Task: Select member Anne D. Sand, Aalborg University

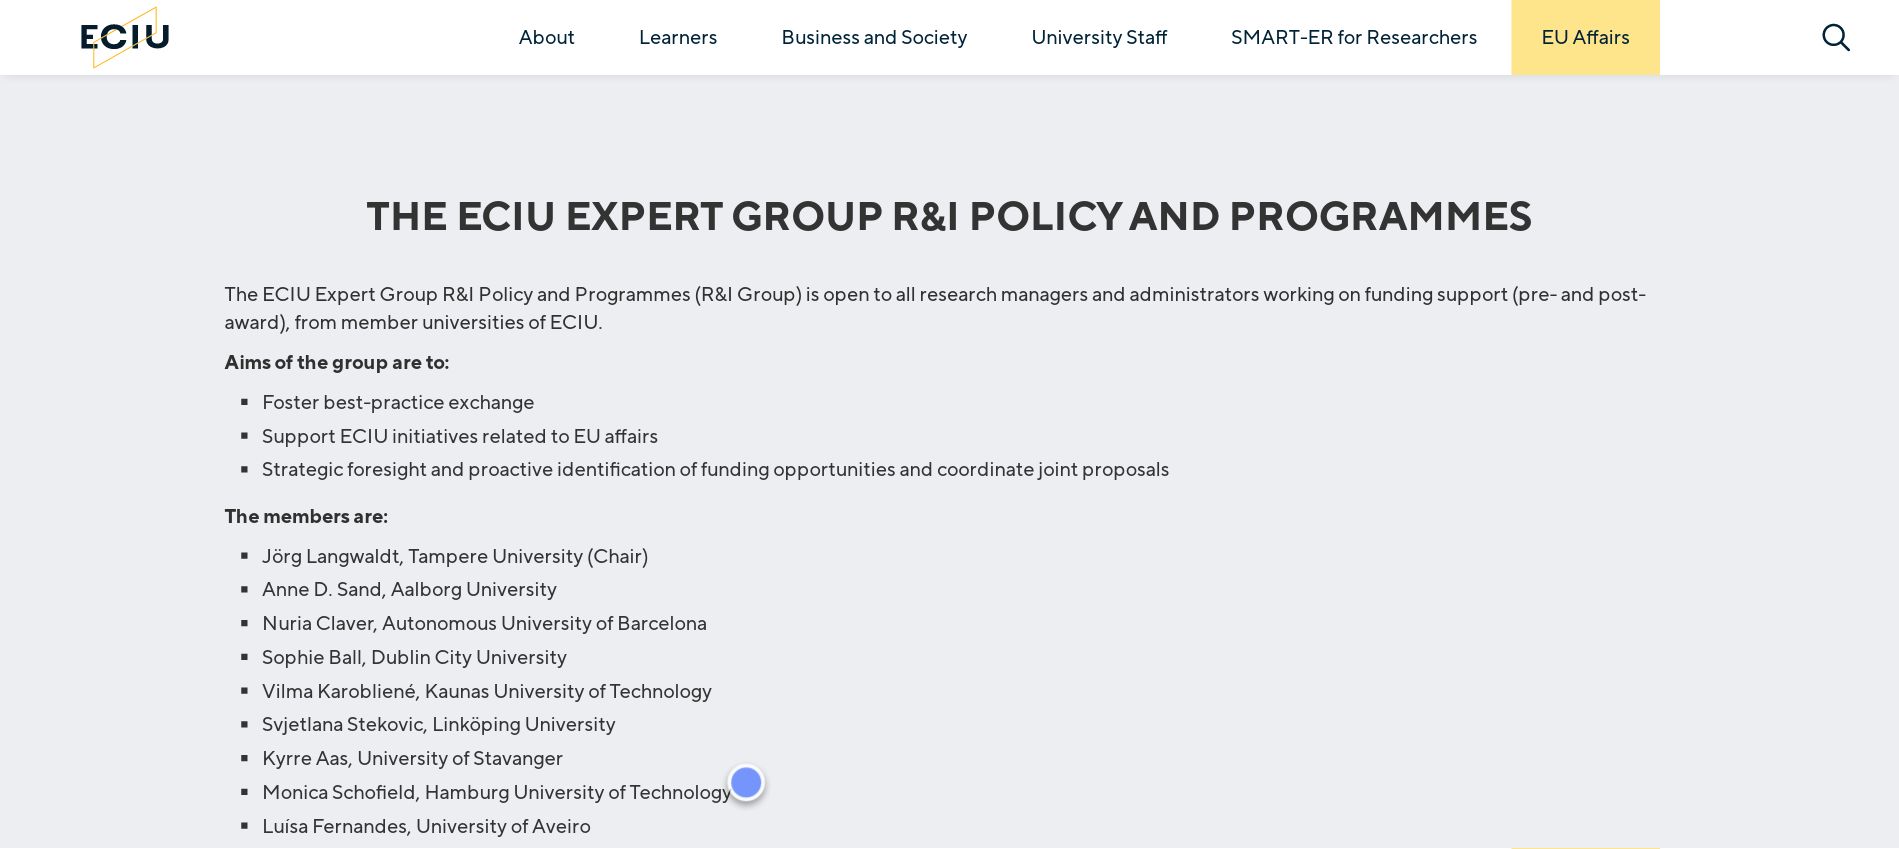Action: point(409,589)
